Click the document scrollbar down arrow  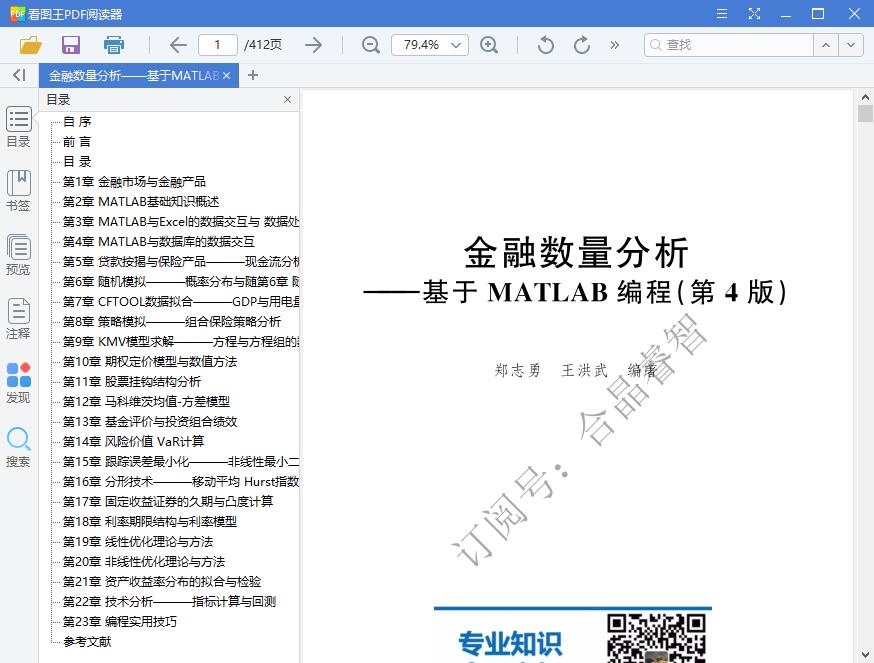click(x=865, y=655)
